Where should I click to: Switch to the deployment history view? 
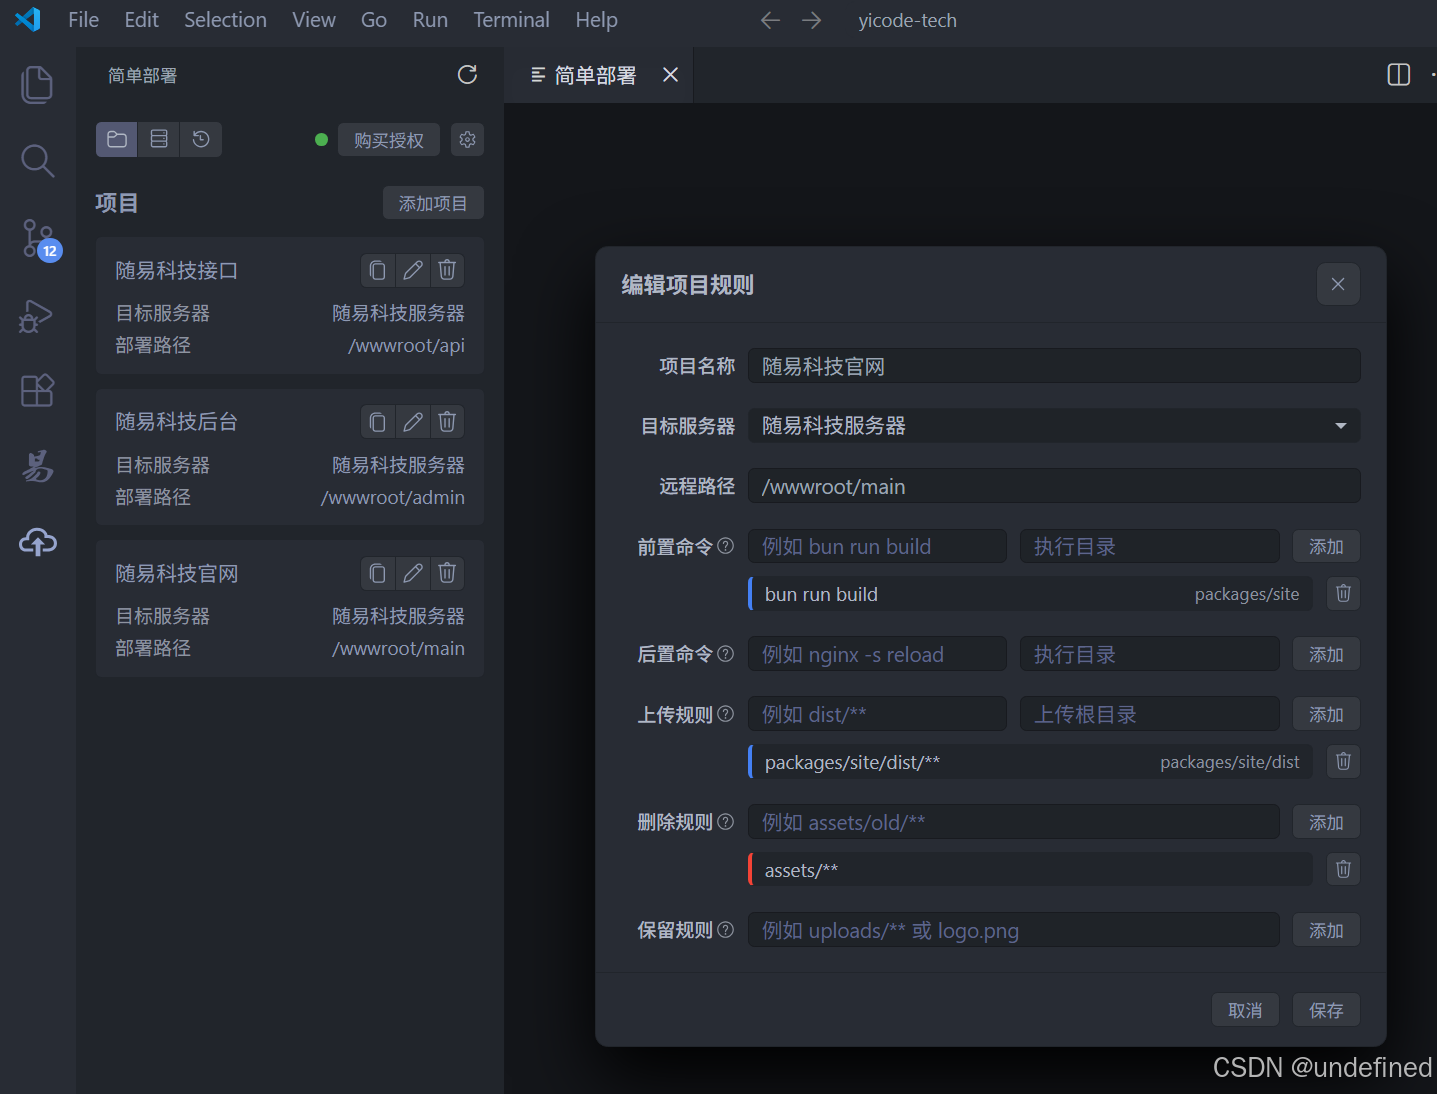click(x=201, y=139)
